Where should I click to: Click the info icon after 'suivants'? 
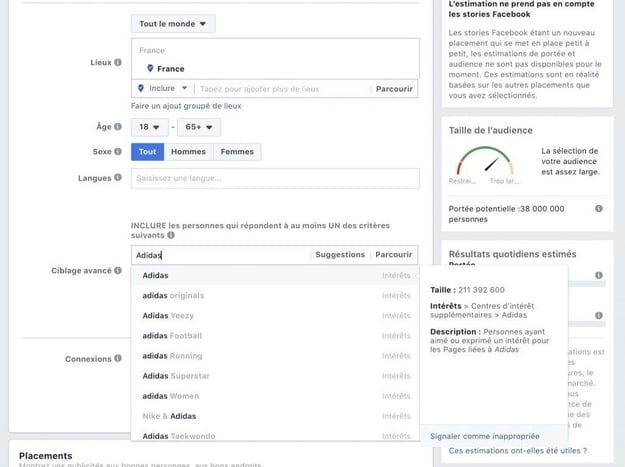(x=171, y=235)
